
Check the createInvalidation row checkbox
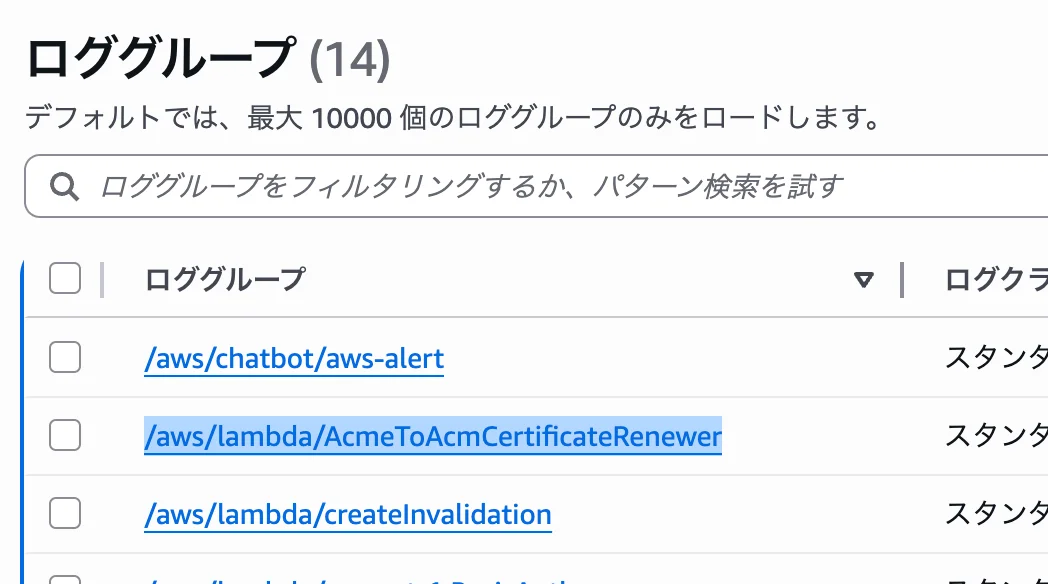64,513
